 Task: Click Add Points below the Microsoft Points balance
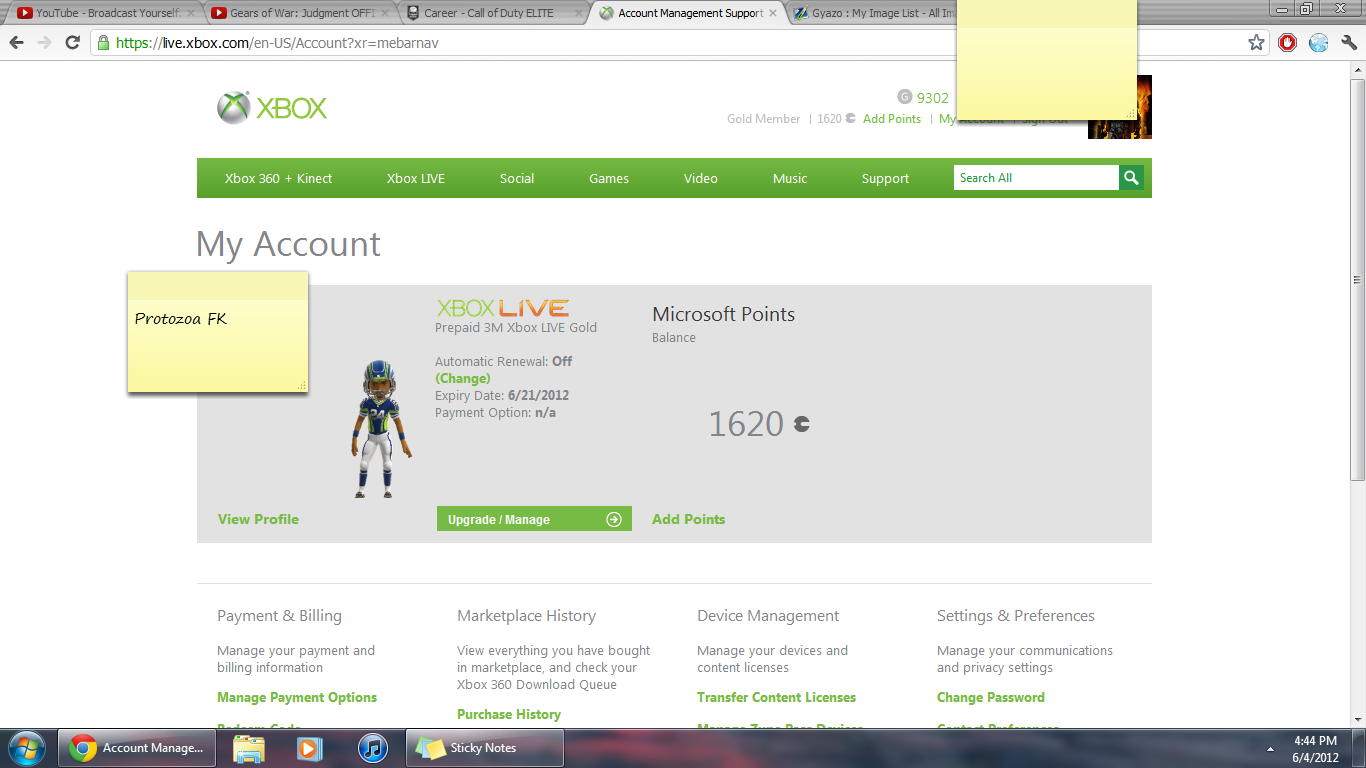pyautogui.click(x=689, y=519)
